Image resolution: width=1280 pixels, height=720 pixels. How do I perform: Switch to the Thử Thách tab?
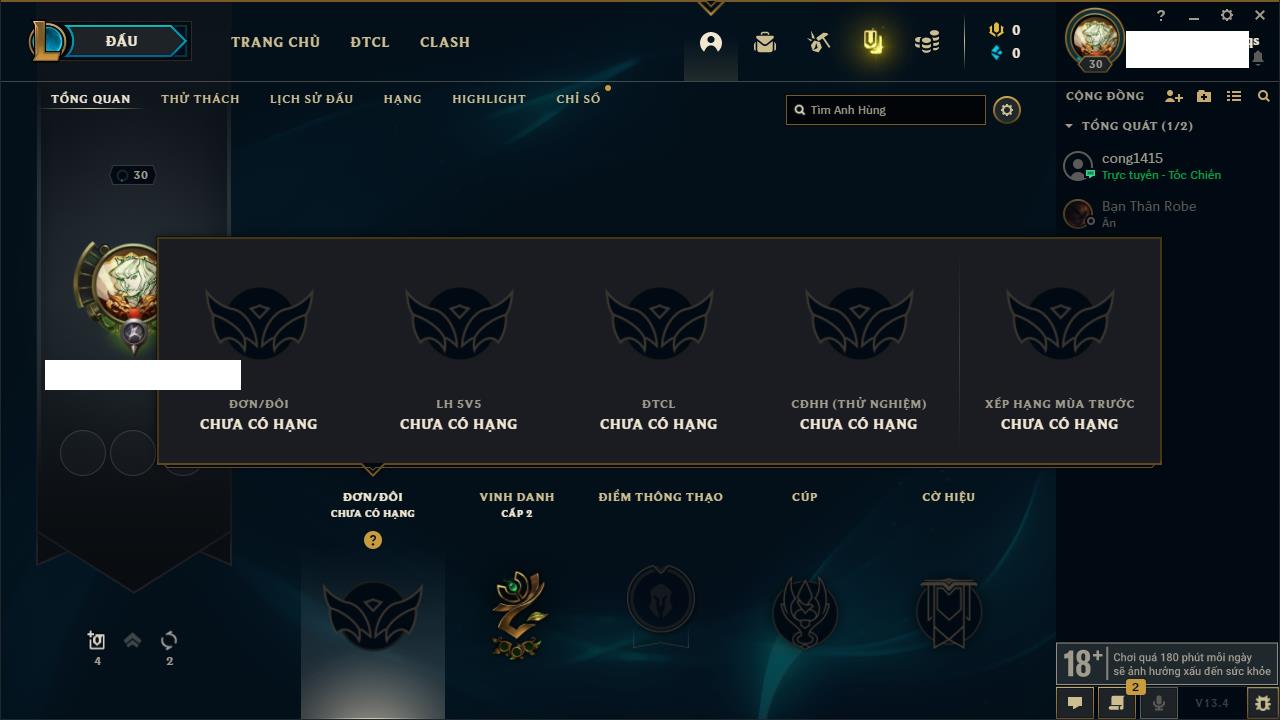[x=200, y=98]
